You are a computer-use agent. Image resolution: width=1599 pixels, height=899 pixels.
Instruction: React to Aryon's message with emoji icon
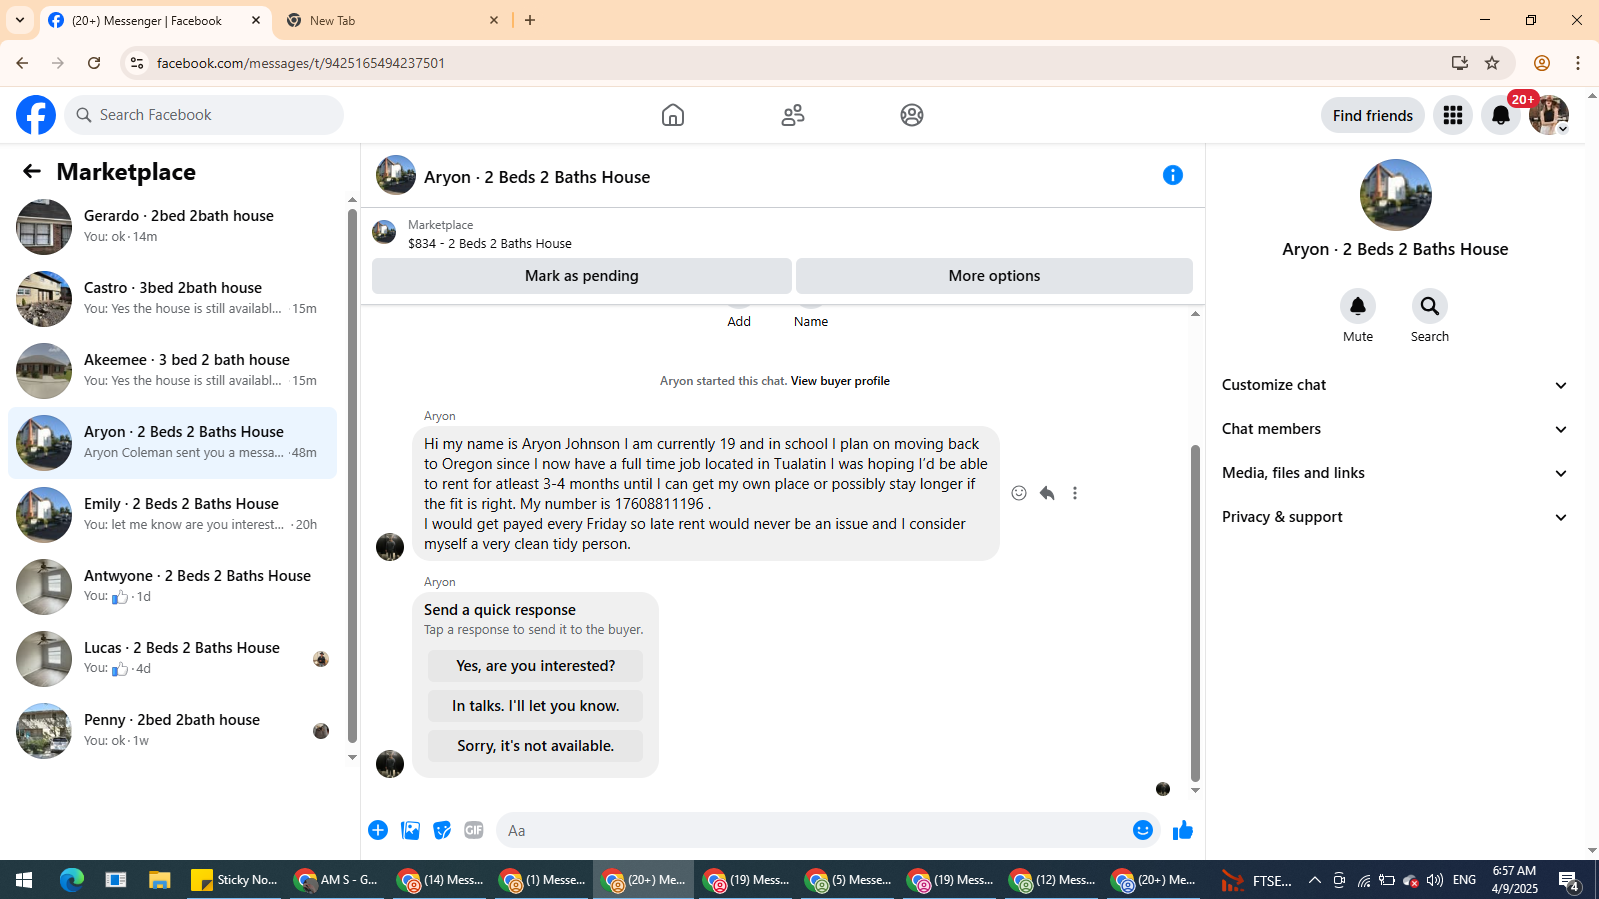1019,493
